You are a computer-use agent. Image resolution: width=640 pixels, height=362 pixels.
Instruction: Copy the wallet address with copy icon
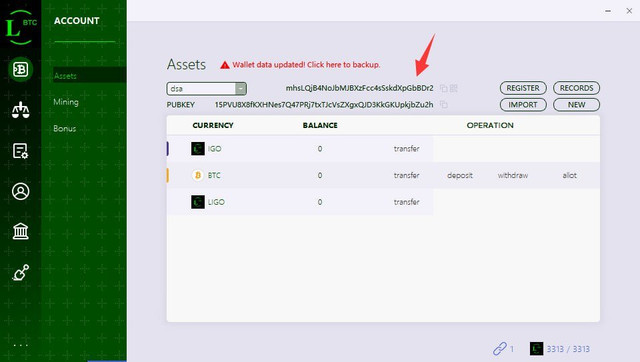[444, 88]
